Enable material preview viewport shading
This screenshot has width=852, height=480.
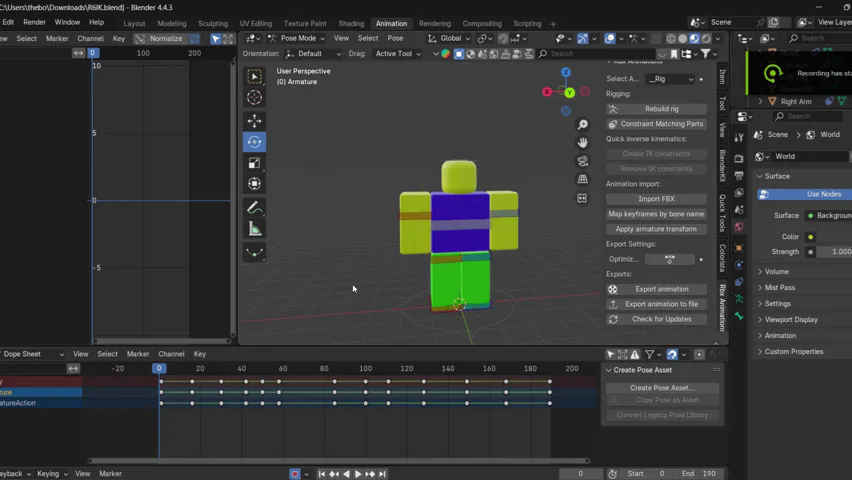click(x=694, y=39)
